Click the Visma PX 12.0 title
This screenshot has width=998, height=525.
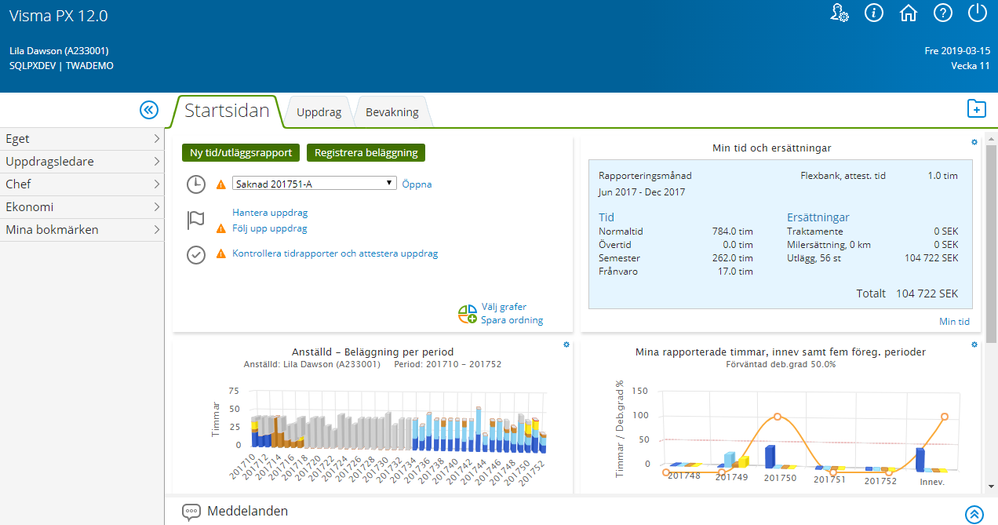(x=59, y=16)
